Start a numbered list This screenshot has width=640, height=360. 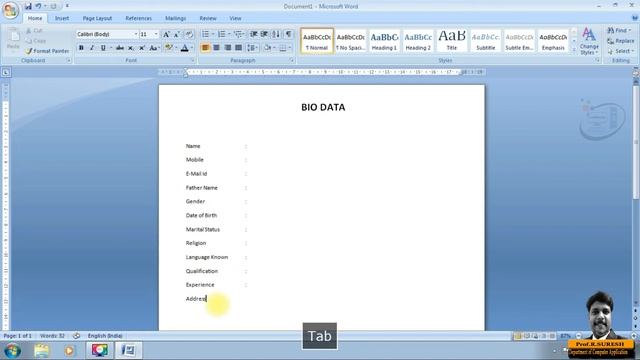222,34
